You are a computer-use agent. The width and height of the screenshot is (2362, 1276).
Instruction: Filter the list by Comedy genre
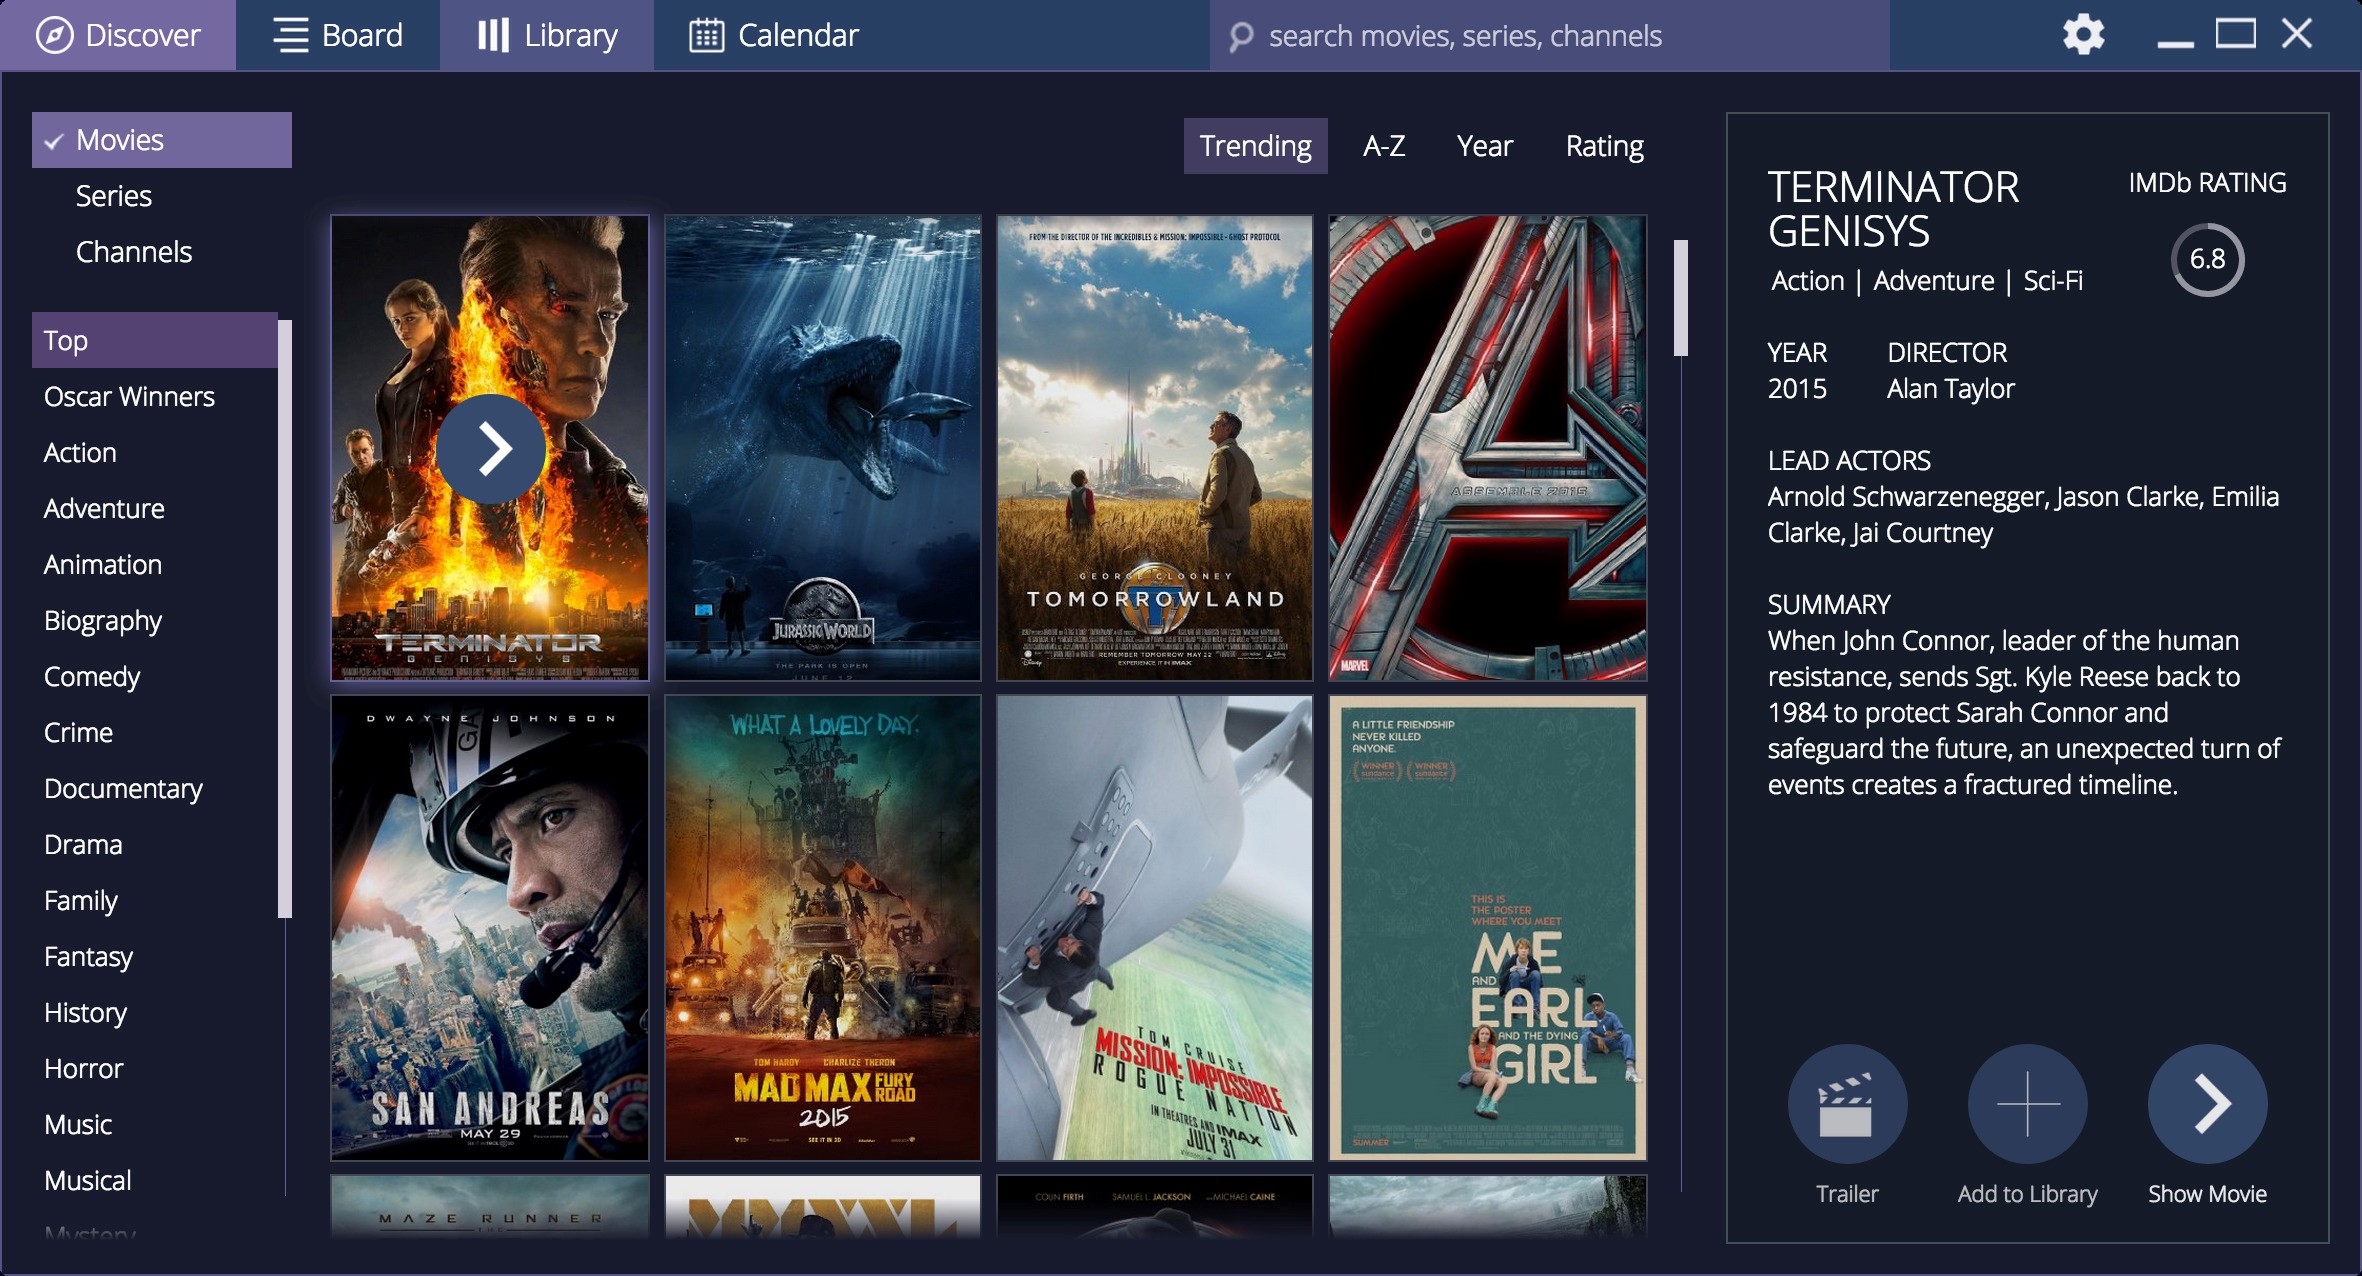tap(92, 677)
